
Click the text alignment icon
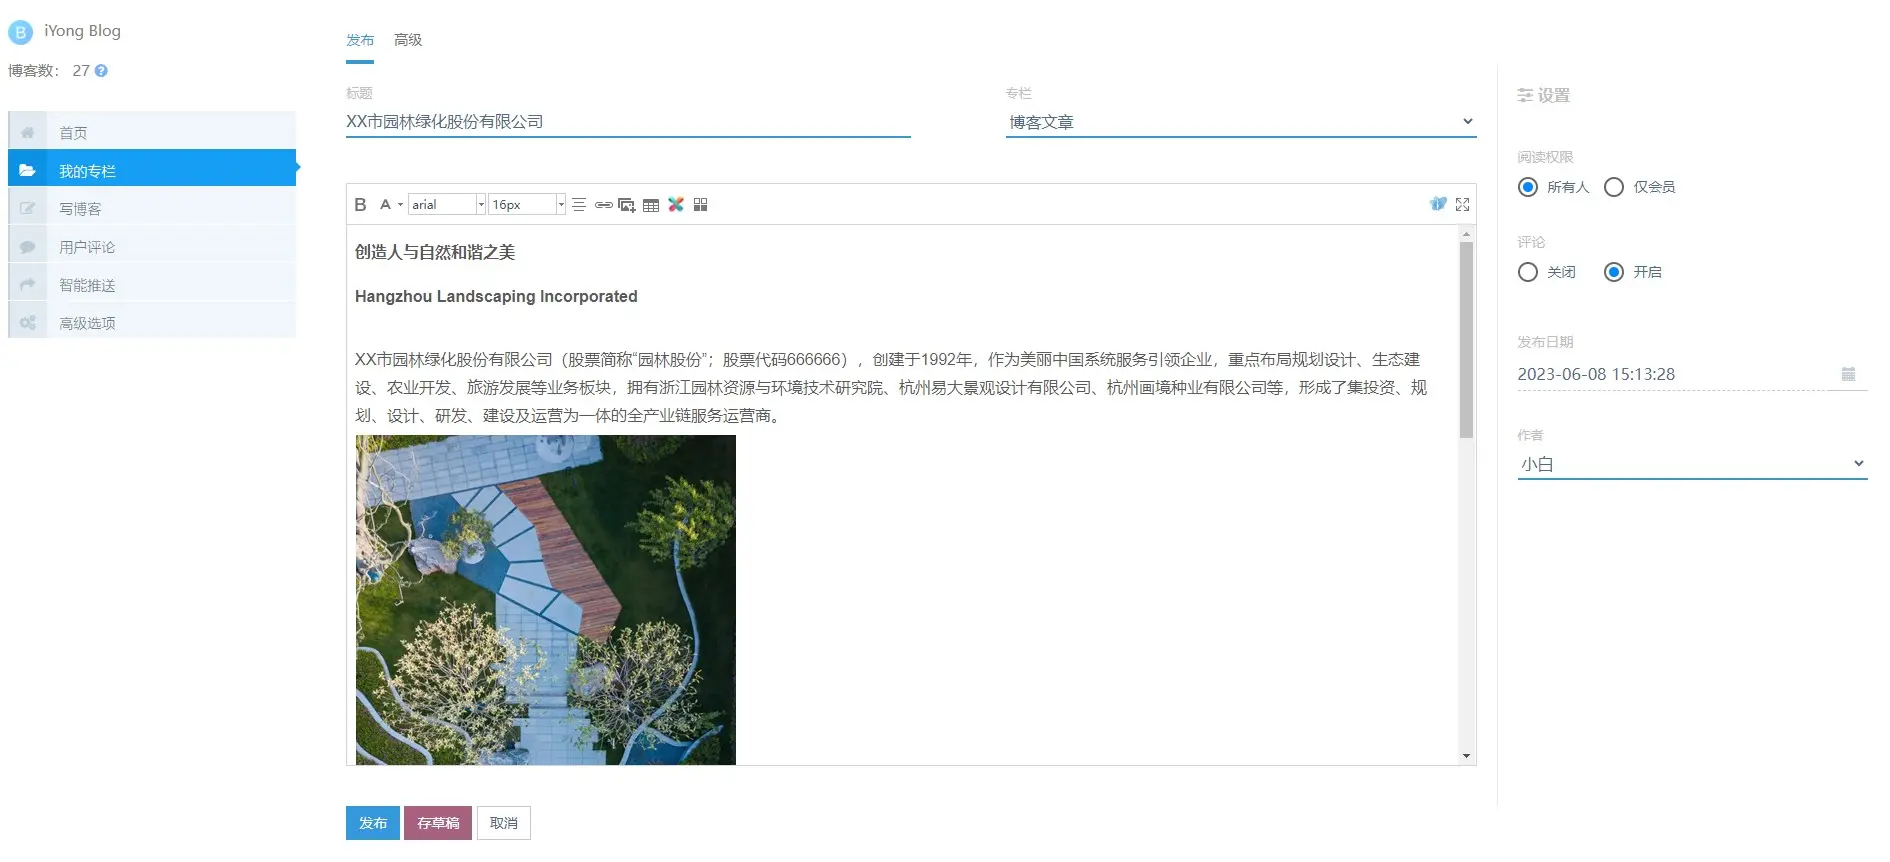[579, 205]
